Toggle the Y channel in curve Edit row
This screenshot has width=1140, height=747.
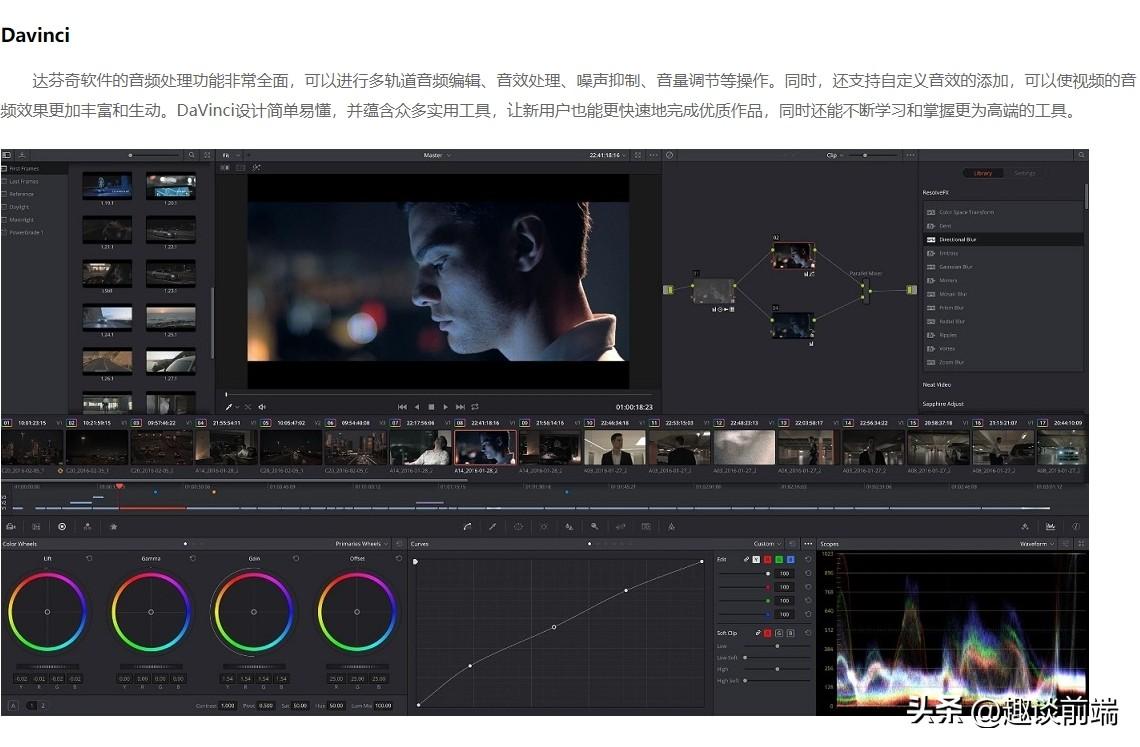point(756,559)
